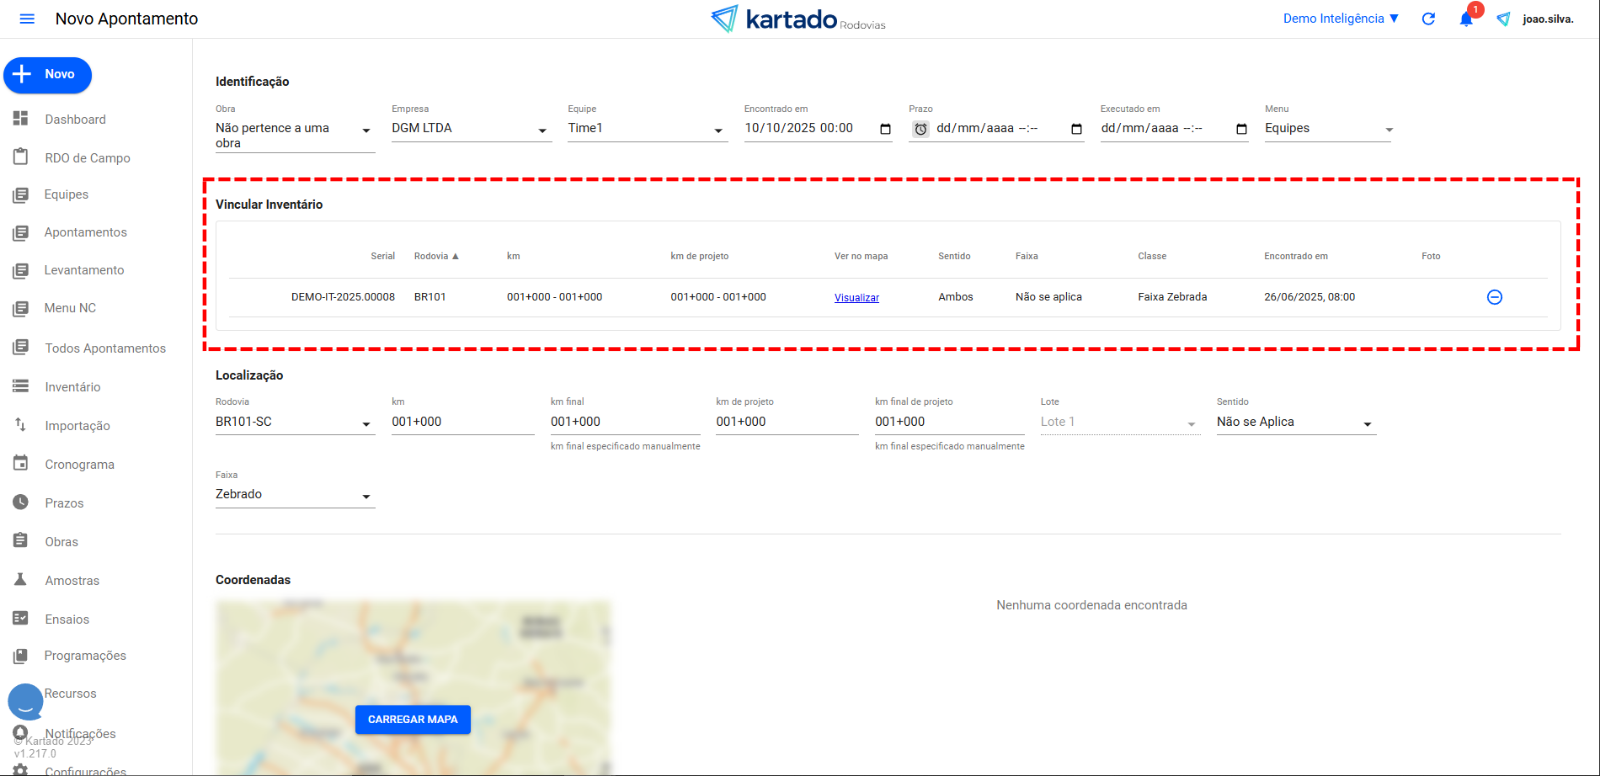
Task: Navigate to Cronograma in the sidebar
Action: pyautogui.click(x=79, y=465)
